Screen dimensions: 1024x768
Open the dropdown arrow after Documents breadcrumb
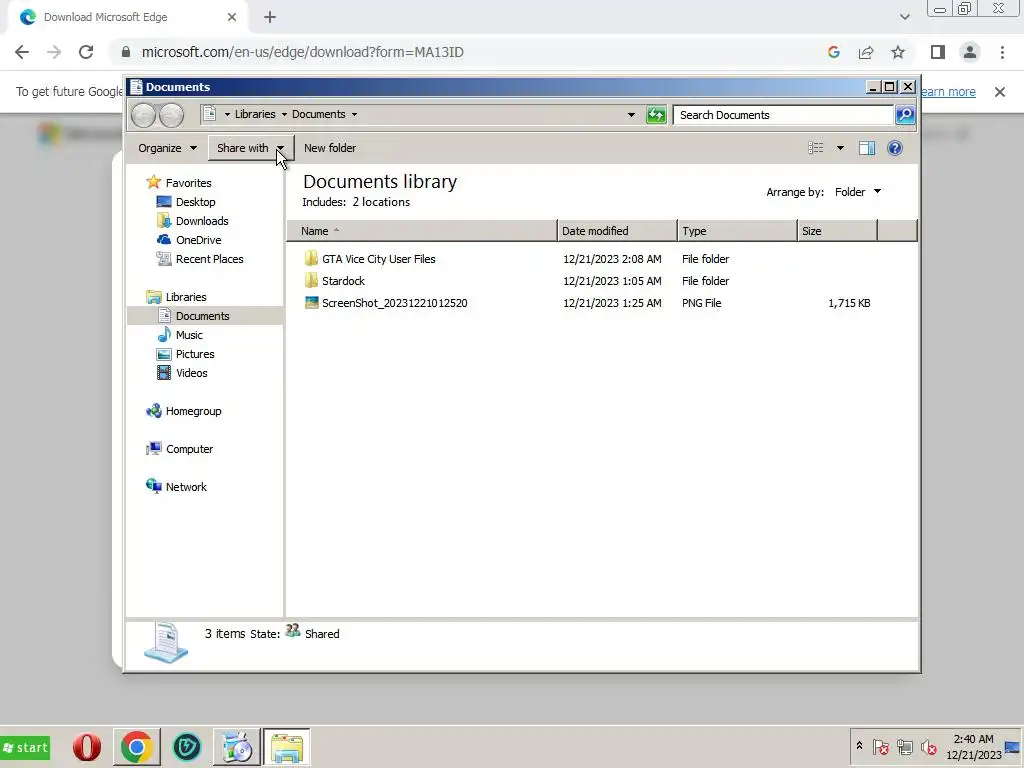click(355, 114)
